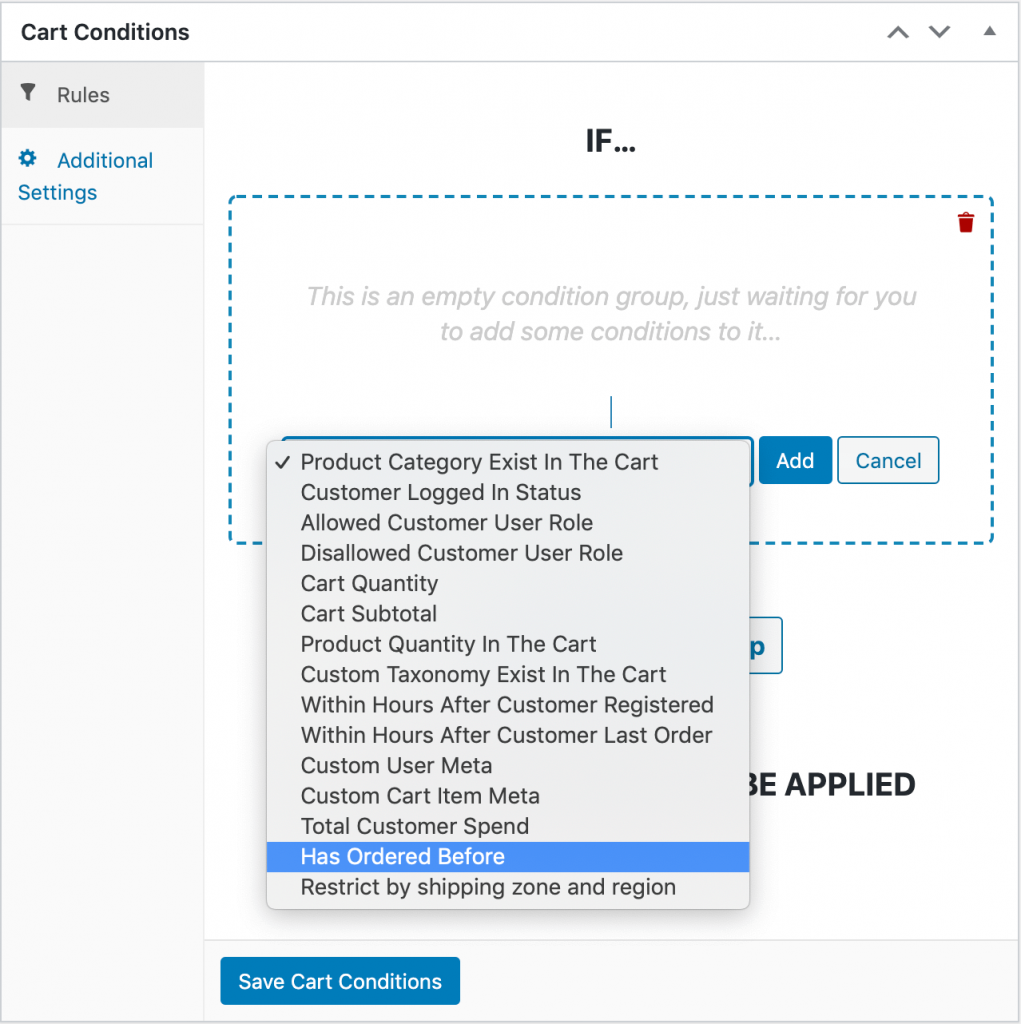The width and height of the screenshot is (1021, 1024).
Task: Move Cart Conditions panel up
Action: [x=898, y=32]
